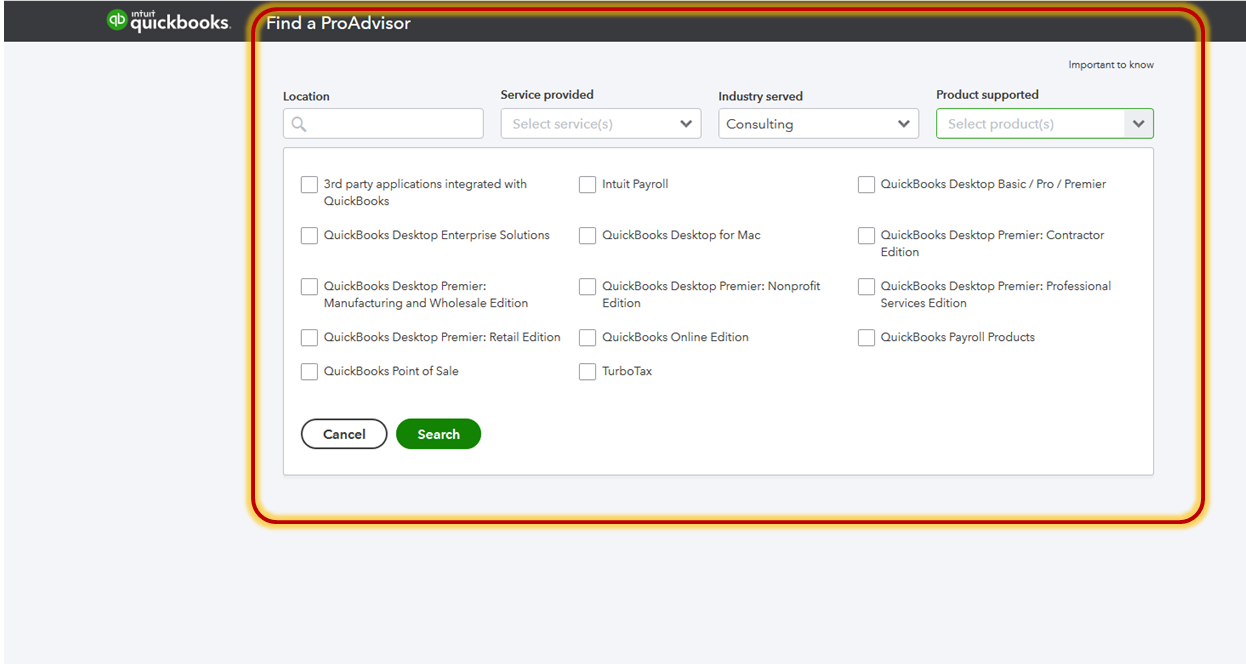Check the TurboTax box

[x=588, y=372]
